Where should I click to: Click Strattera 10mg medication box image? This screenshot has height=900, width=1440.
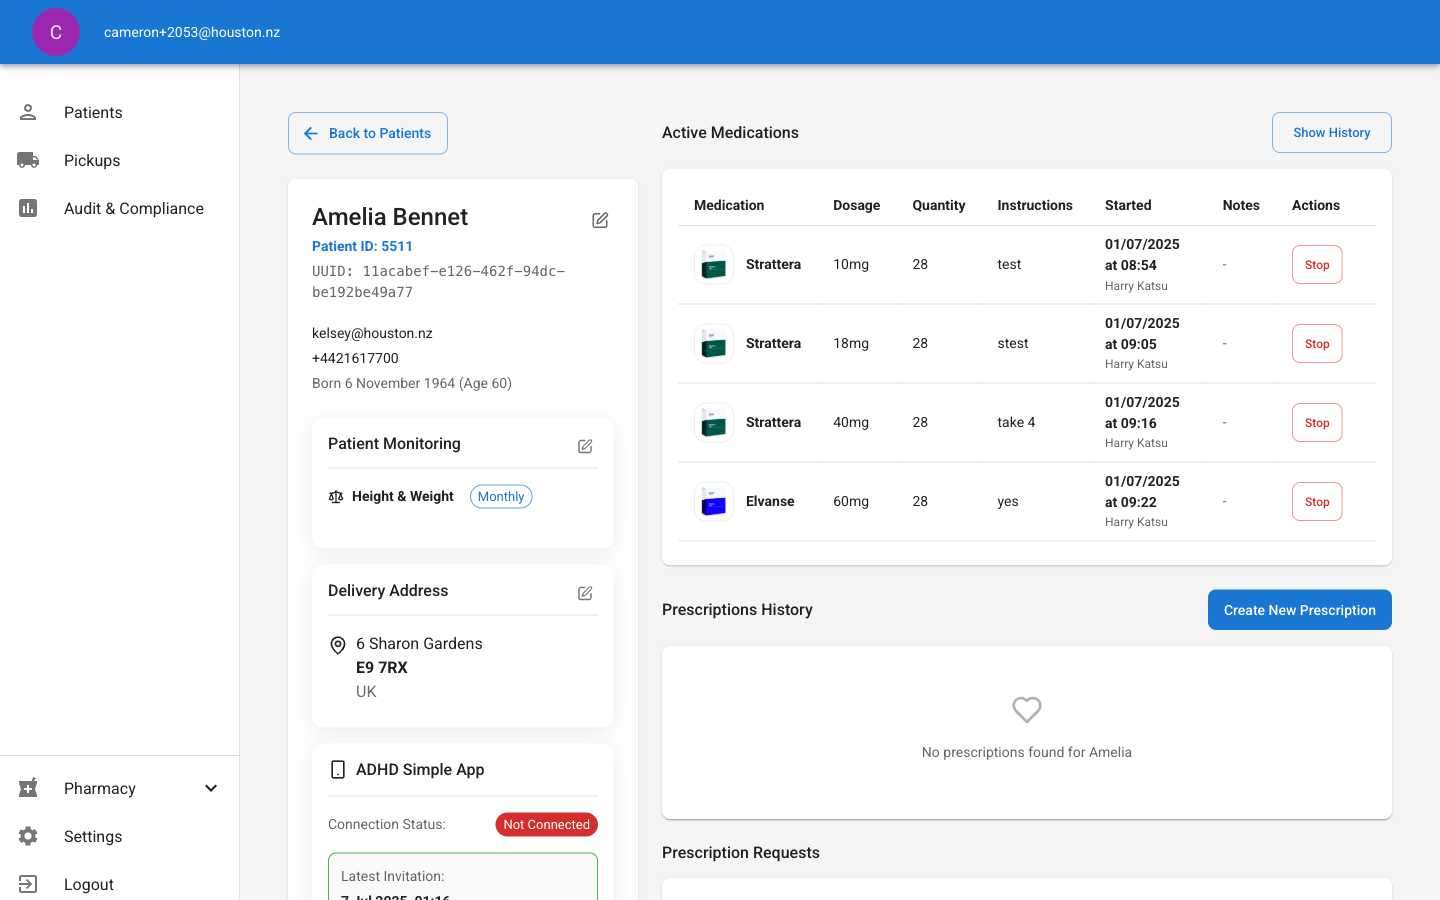tap(714, 265)
